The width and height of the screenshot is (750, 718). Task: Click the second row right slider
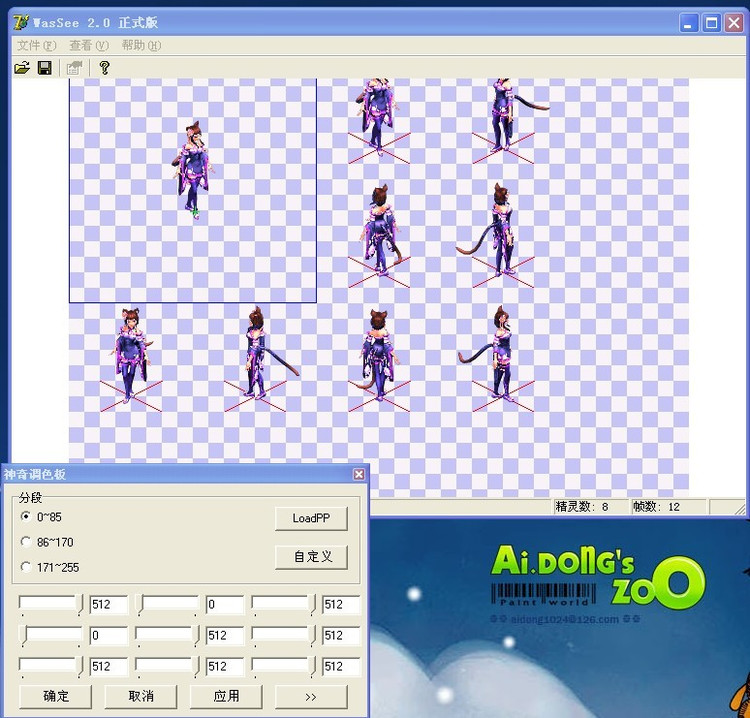click(284, 636)
